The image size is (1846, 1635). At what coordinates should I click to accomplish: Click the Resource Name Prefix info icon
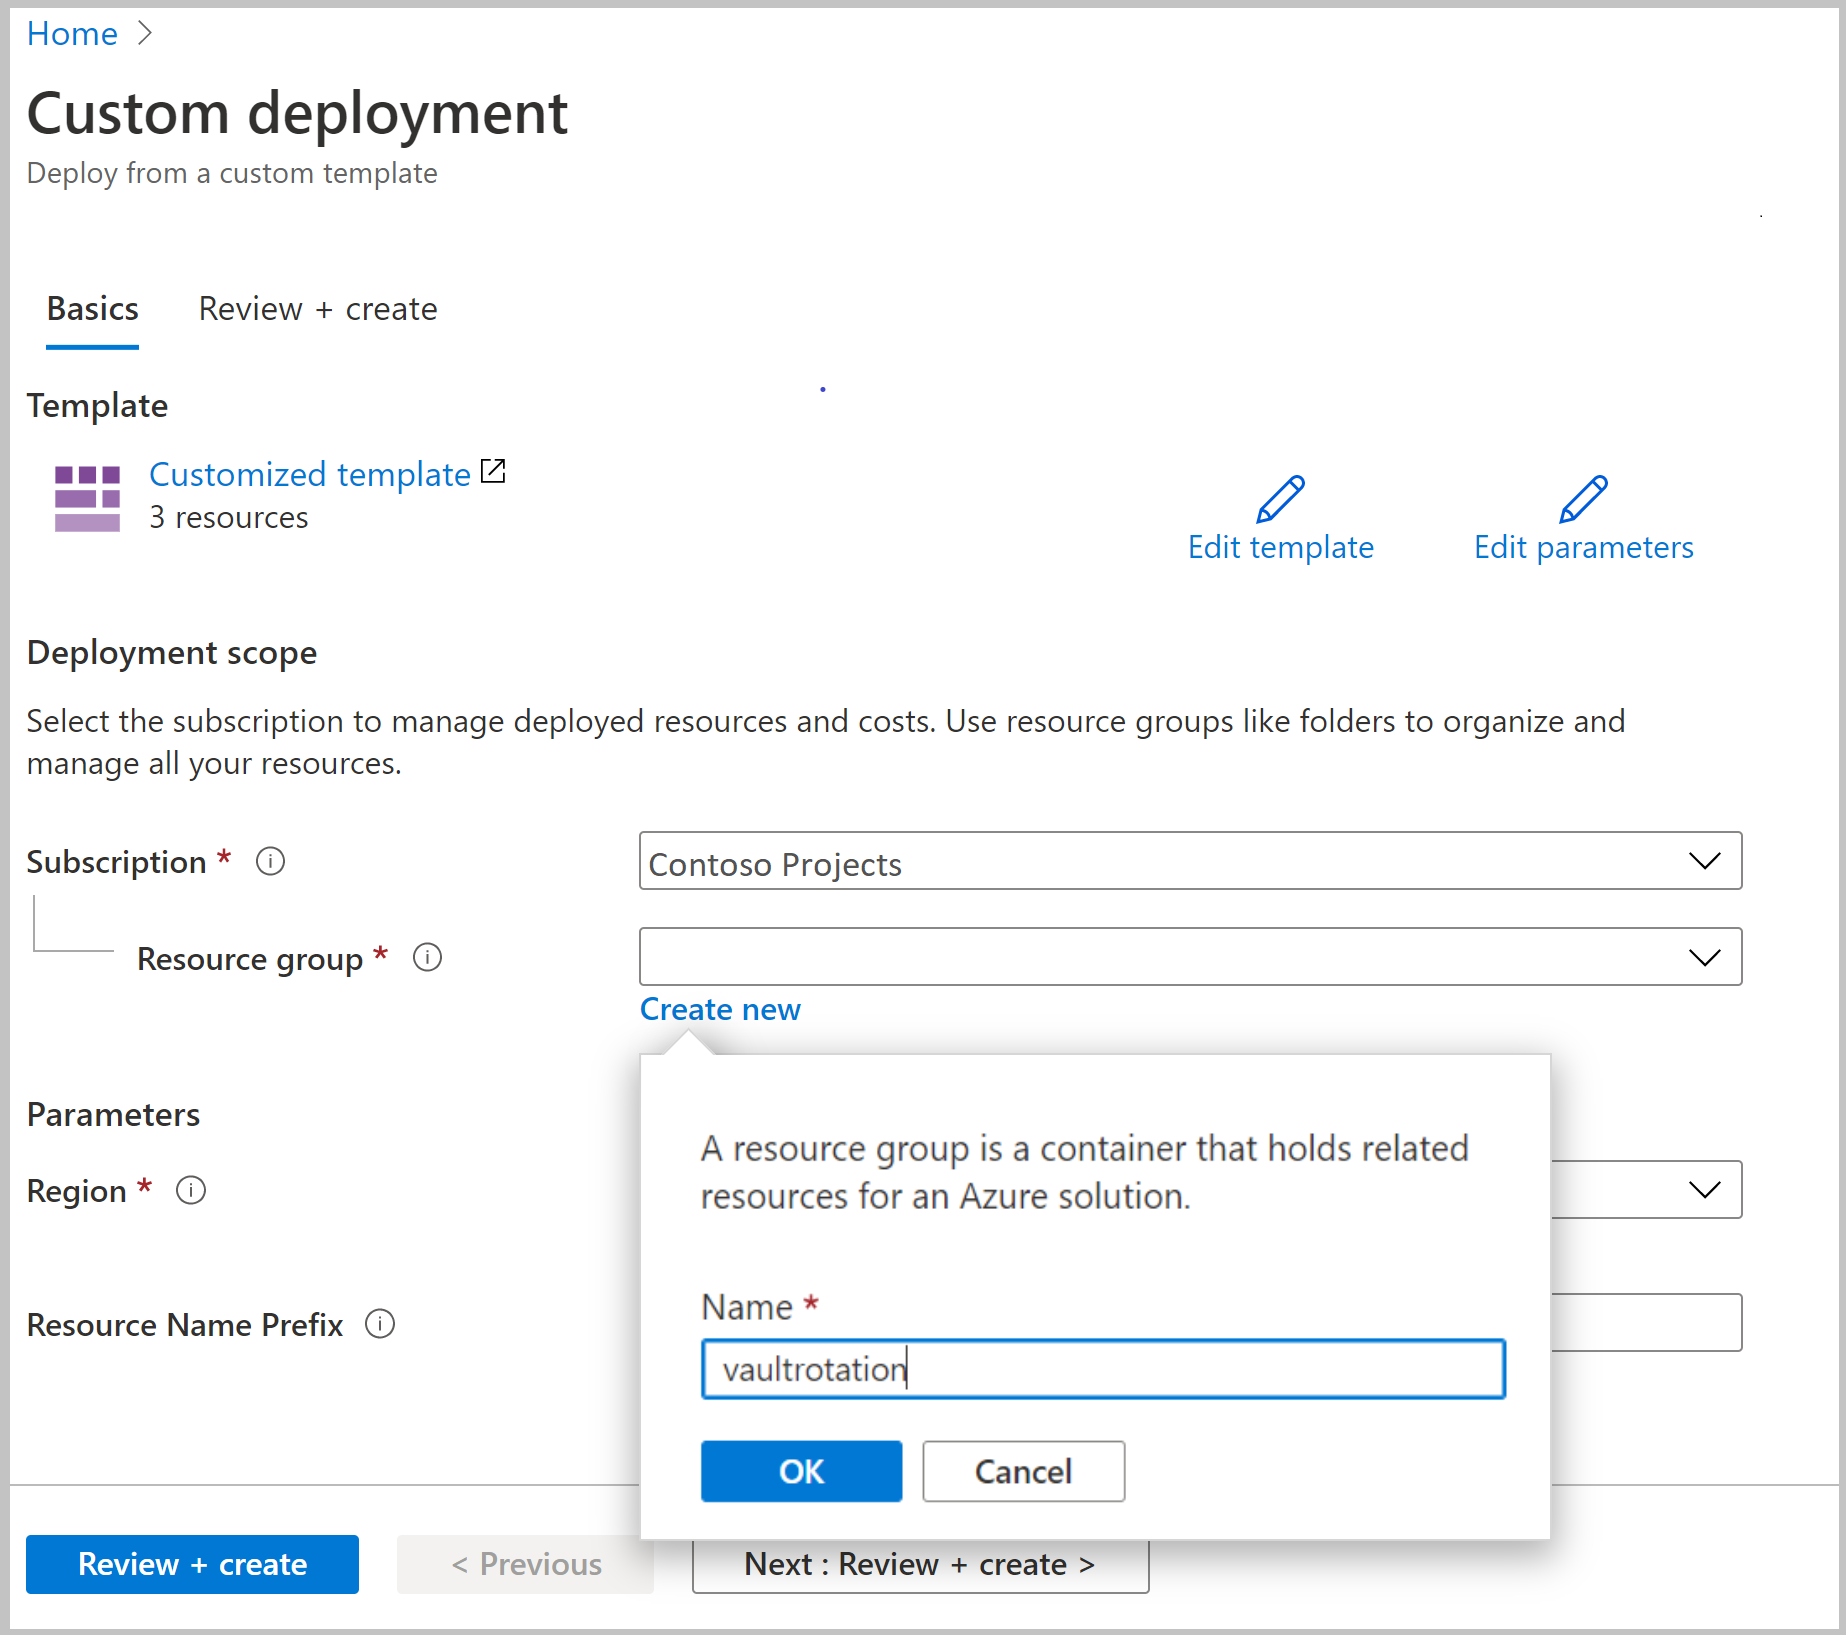pyautogui.click(x=380, y=1324)
